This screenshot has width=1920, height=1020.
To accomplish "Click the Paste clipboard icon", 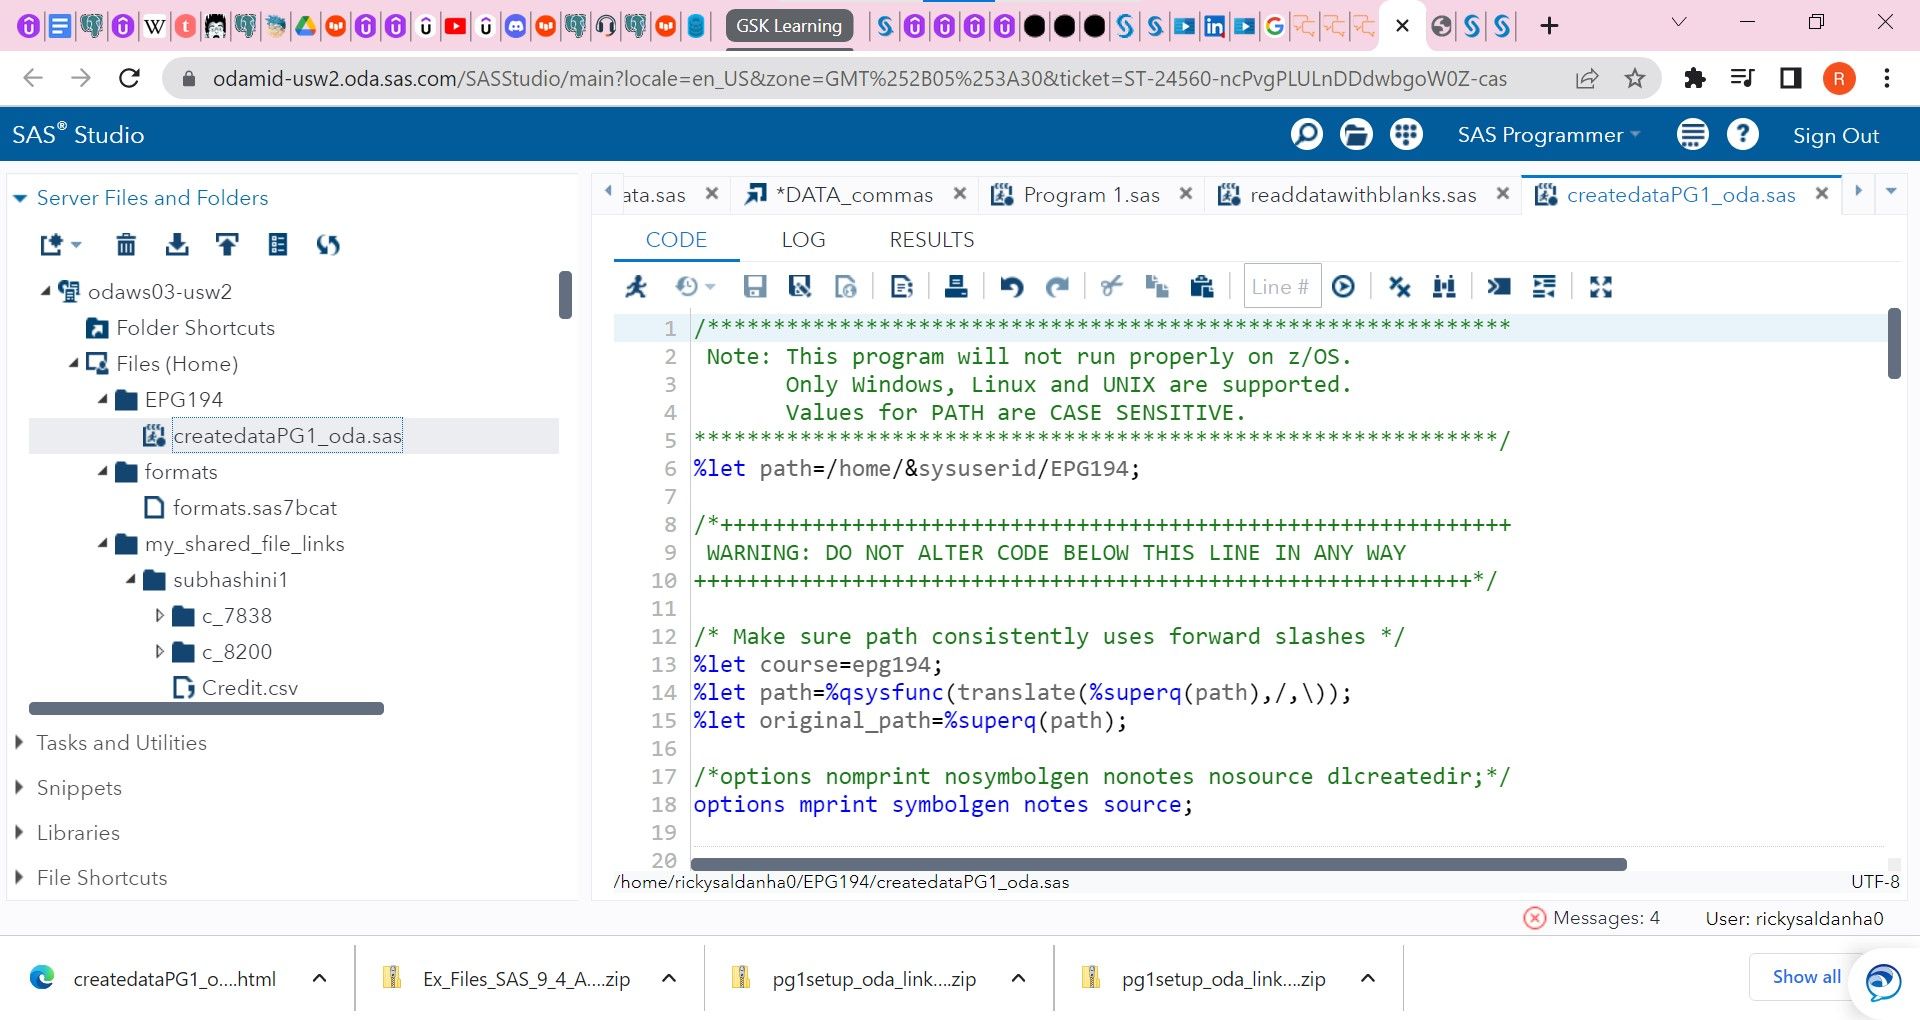I will [1201, 287].
